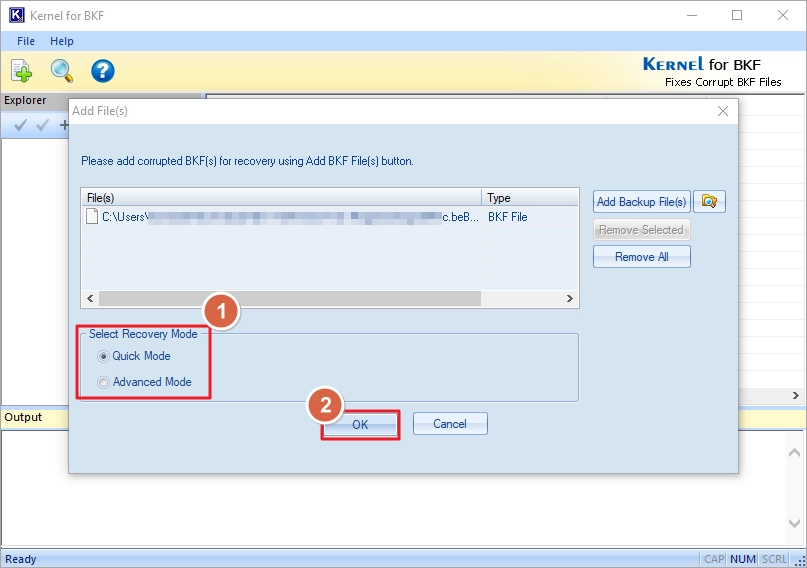
Task: Click the BKF File type cell
Action: pos(507,217)
